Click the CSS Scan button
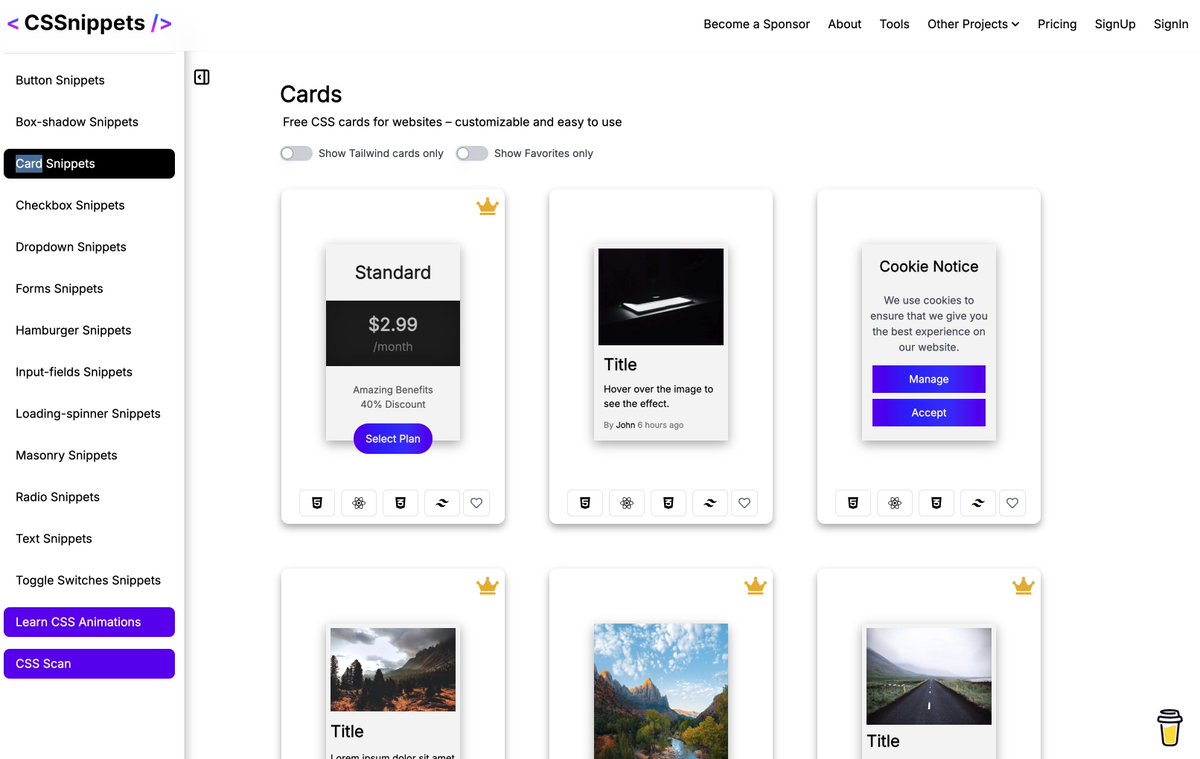1200x759 pixels. pyautogui.click(x=89, y=664)
